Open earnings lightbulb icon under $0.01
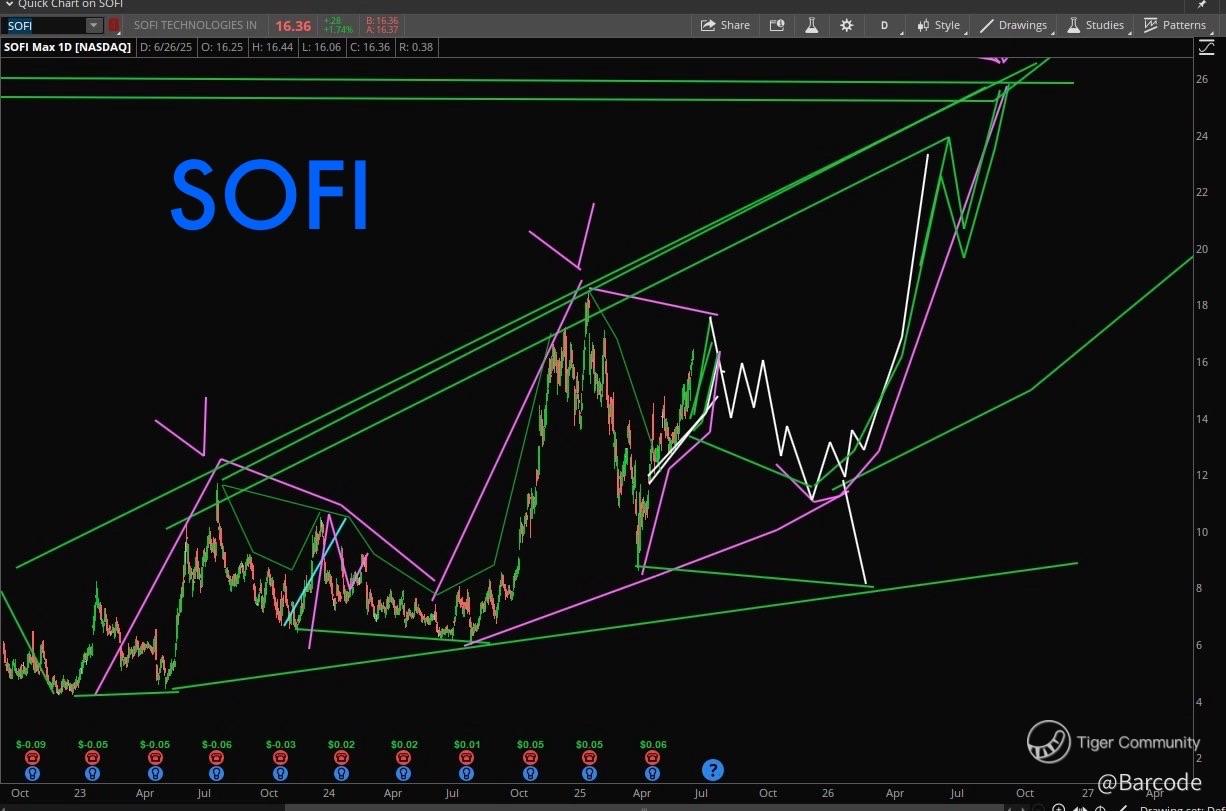Viewport: 1226px width, 811px height. coord(465,773)
